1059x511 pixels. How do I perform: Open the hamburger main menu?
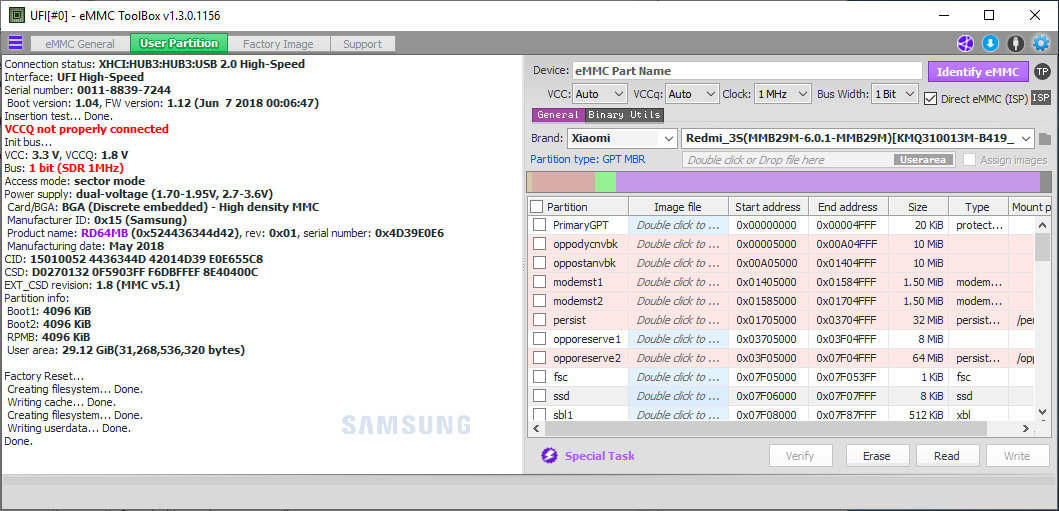[x=15, y=44]
